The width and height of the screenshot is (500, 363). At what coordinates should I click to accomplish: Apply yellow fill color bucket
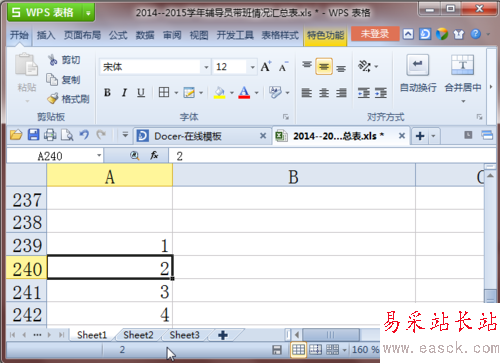[x=219, y=93]
